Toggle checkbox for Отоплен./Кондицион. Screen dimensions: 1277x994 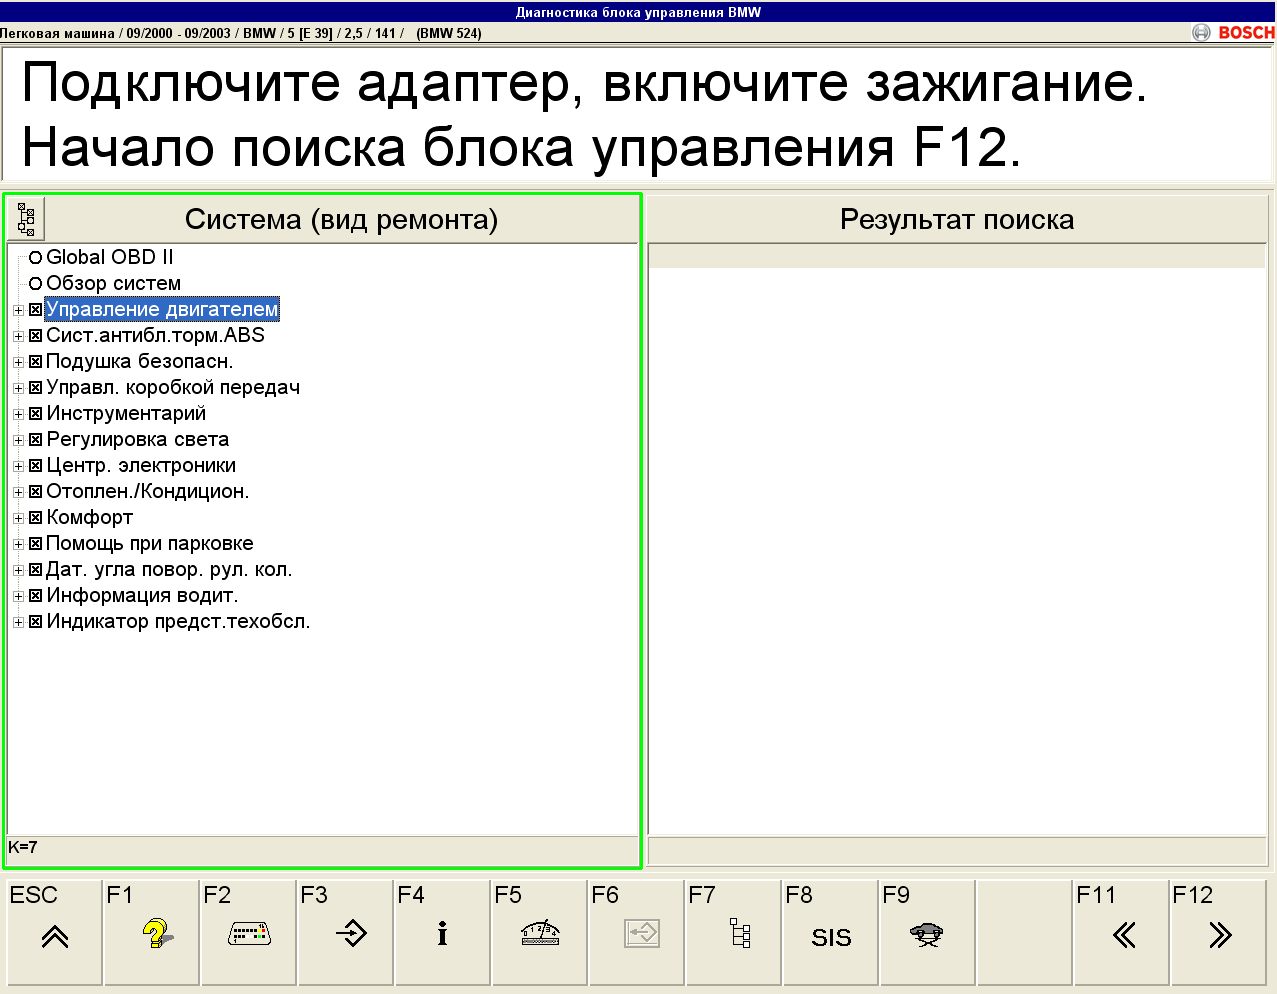coord(35,492)
